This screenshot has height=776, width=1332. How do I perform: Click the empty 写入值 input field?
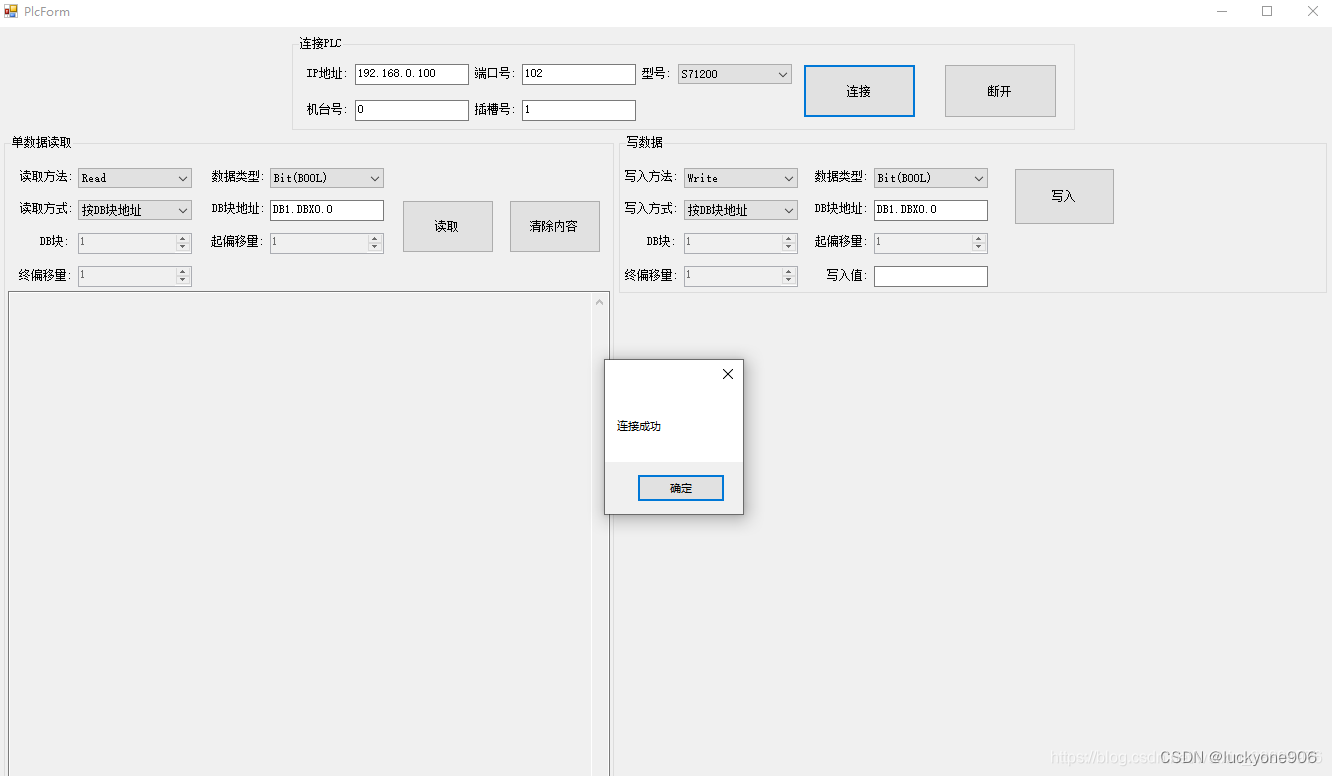point(930,275)
